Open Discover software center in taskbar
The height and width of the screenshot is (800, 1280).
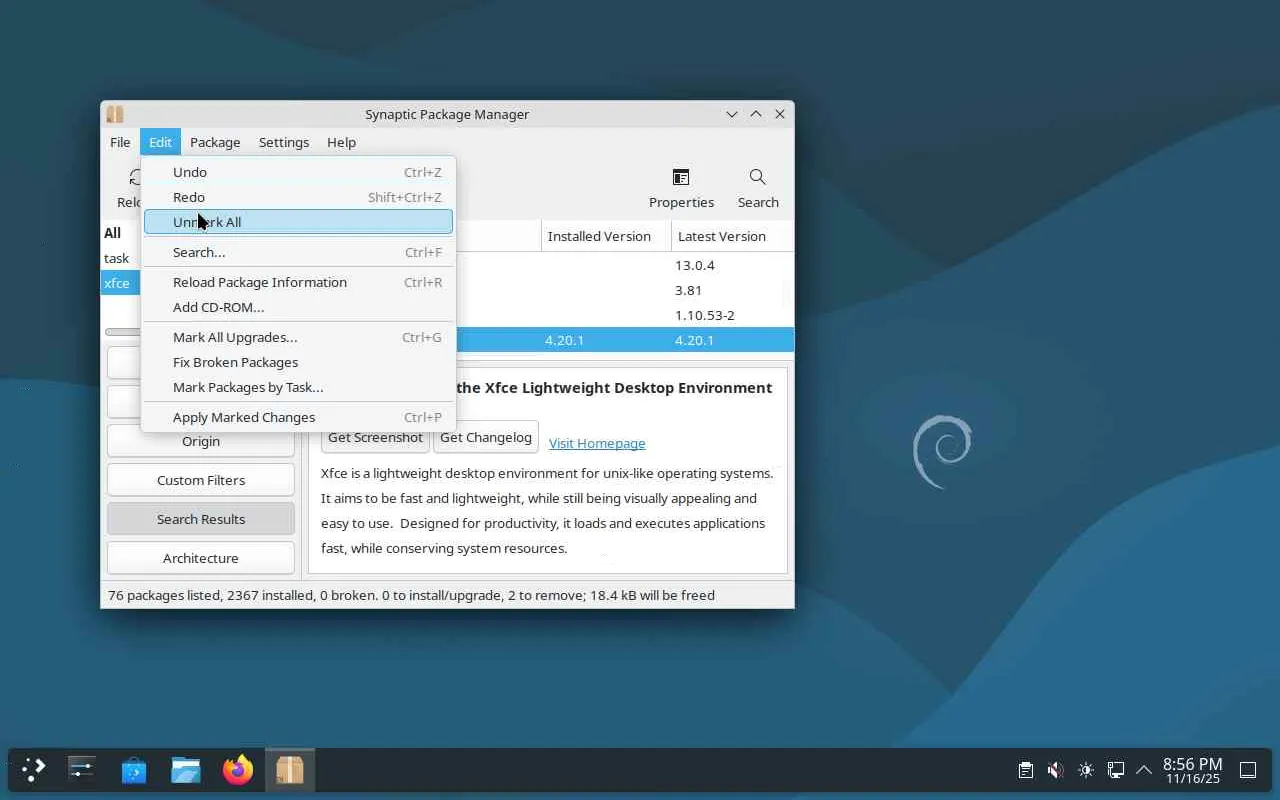point(134,770)
